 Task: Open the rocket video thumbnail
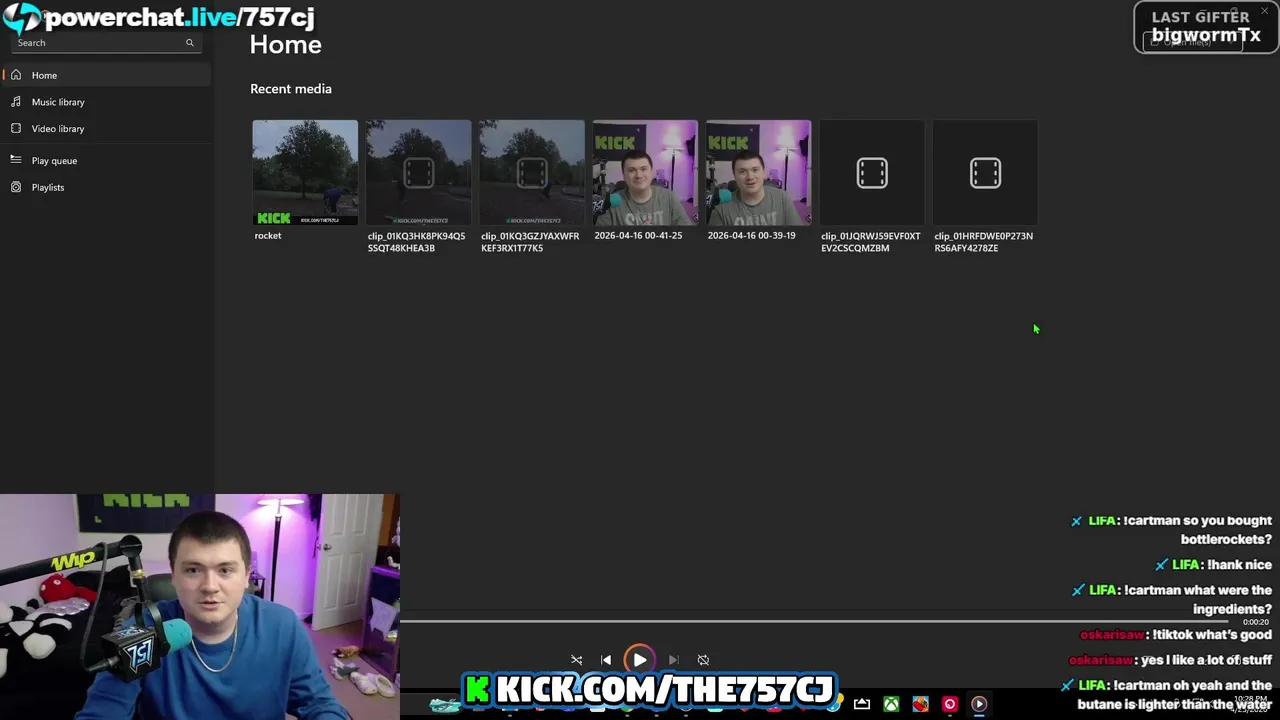click(305, 173)
